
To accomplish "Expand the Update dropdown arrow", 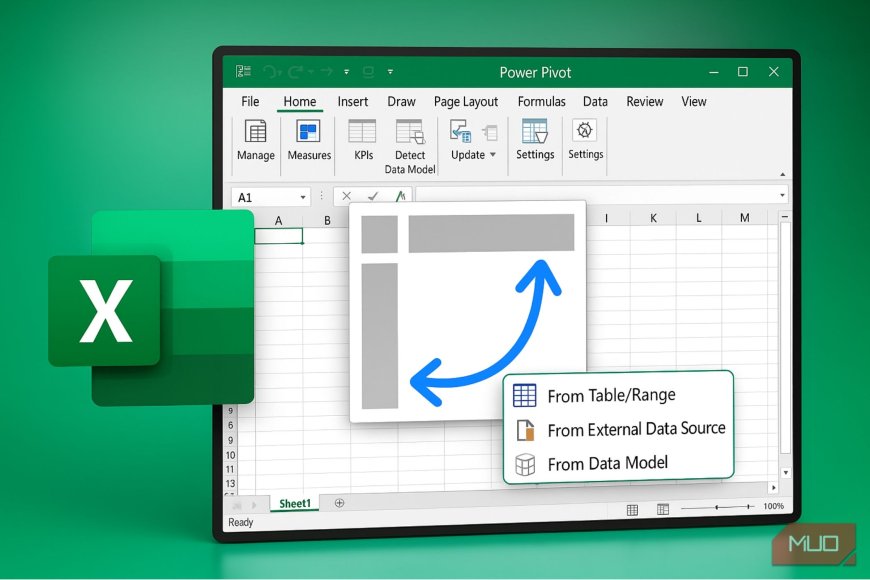I will point(492,155).
